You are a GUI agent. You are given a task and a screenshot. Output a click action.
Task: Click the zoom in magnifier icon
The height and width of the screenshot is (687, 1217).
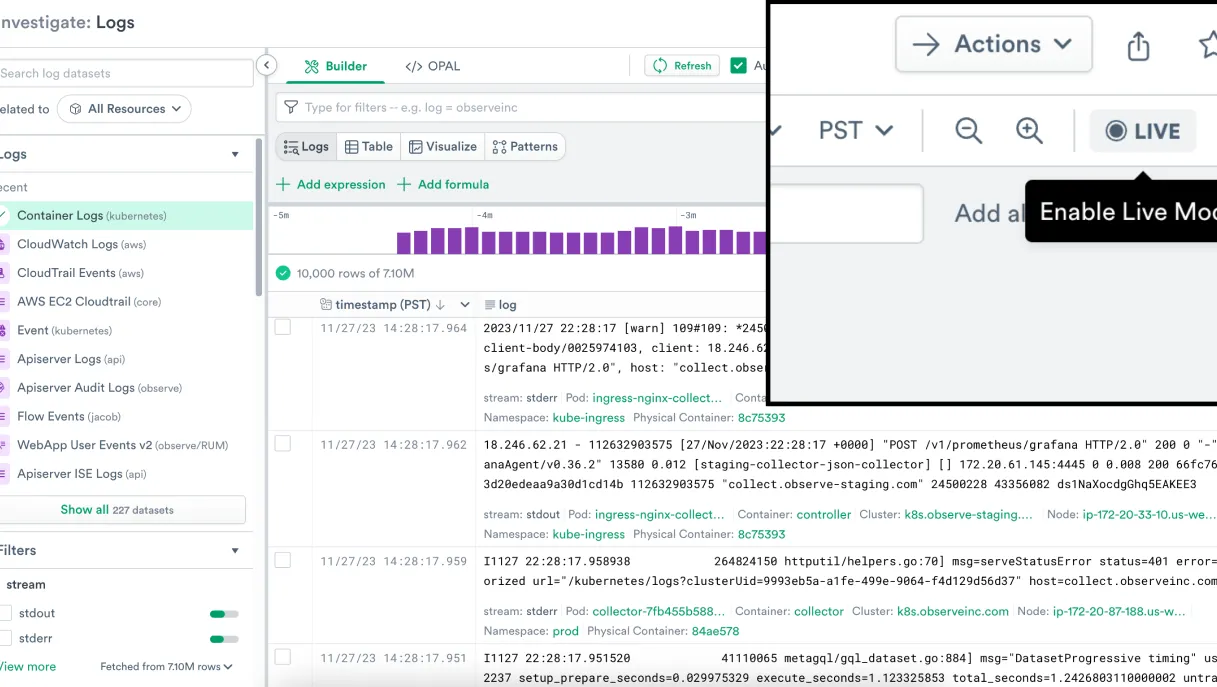pyautogui.click(x=1029, y=131)
